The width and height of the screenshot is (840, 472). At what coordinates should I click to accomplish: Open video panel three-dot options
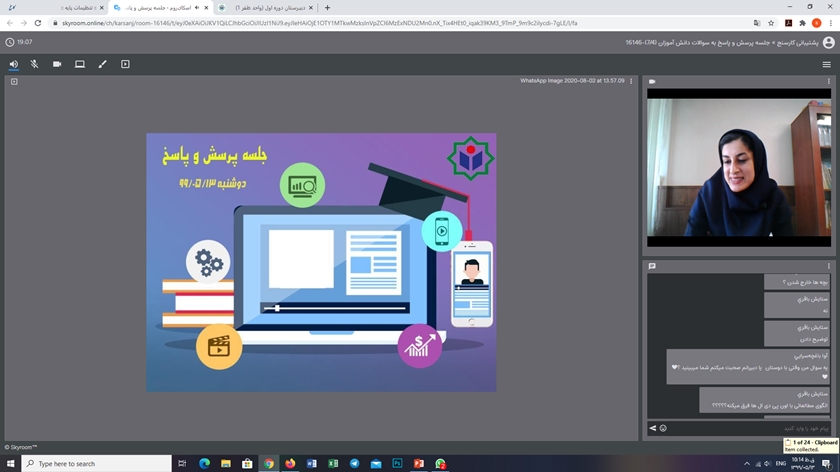coord(830,81)
